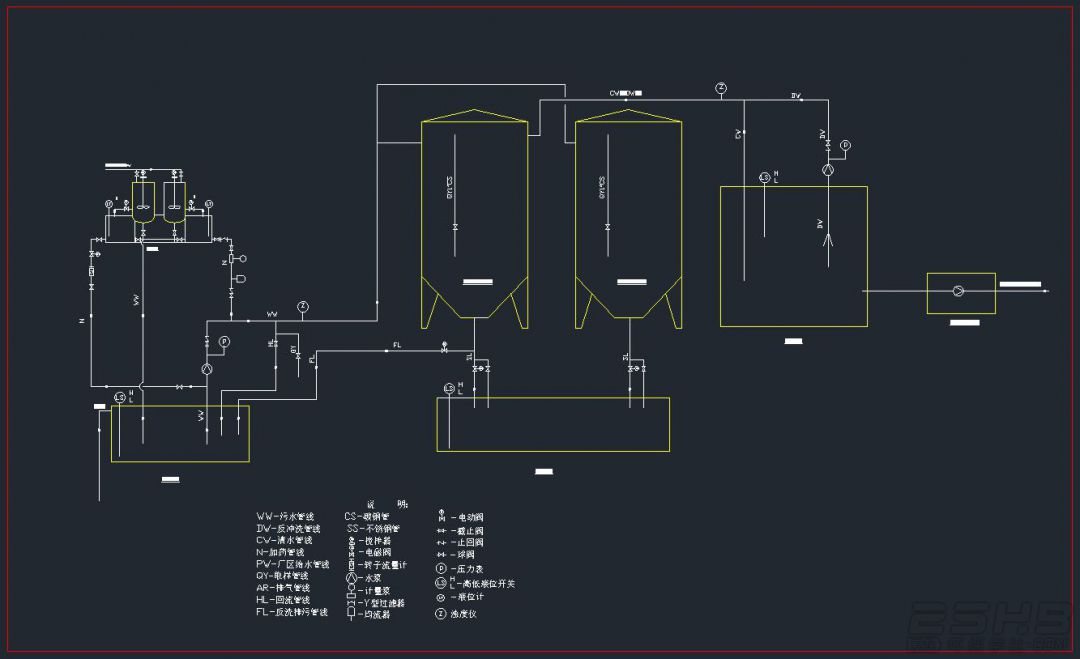The width and height of the screenshot is (1080, 659).
Task: Click the ESHB watermark logo in the corner
Action: click(990, 626)
